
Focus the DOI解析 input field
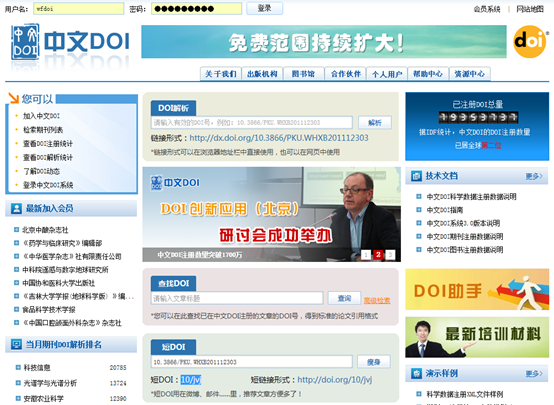(x=252, y=123)
